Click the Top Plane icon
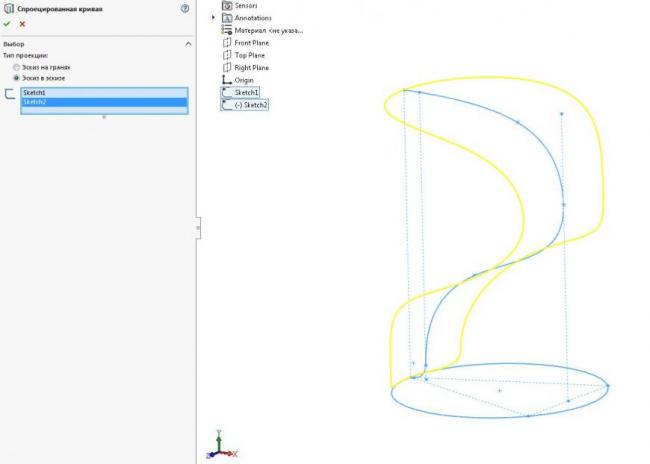Image resolution: width=650 pixels, height=464 pixels. point(227,55)
